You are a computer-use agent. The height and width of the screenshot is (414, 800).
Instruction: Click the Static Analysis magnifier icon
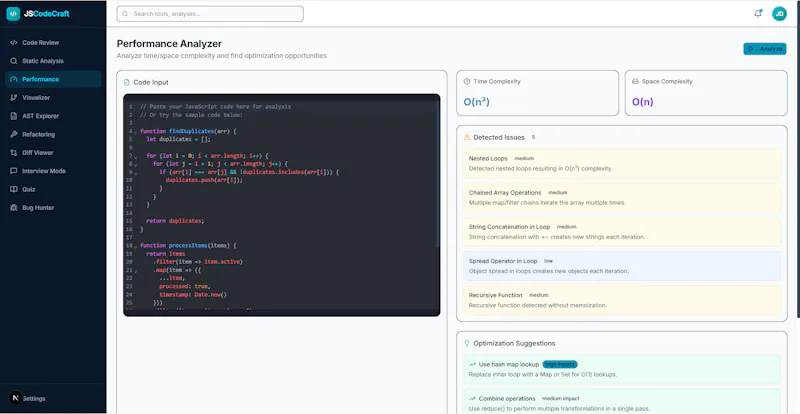coord(14,61)
